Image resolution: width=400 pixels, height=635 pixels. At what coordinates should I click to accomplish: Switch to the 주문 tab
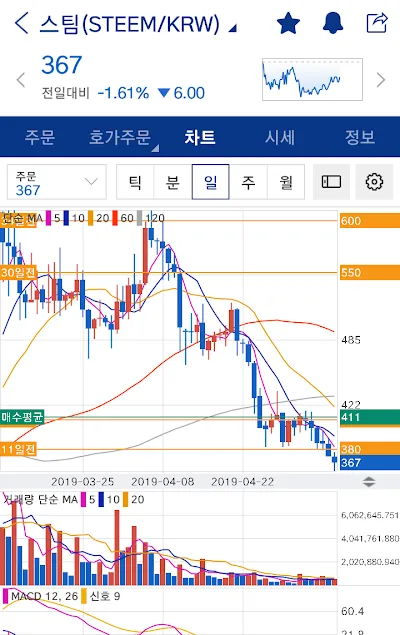[x=40, y=137]
